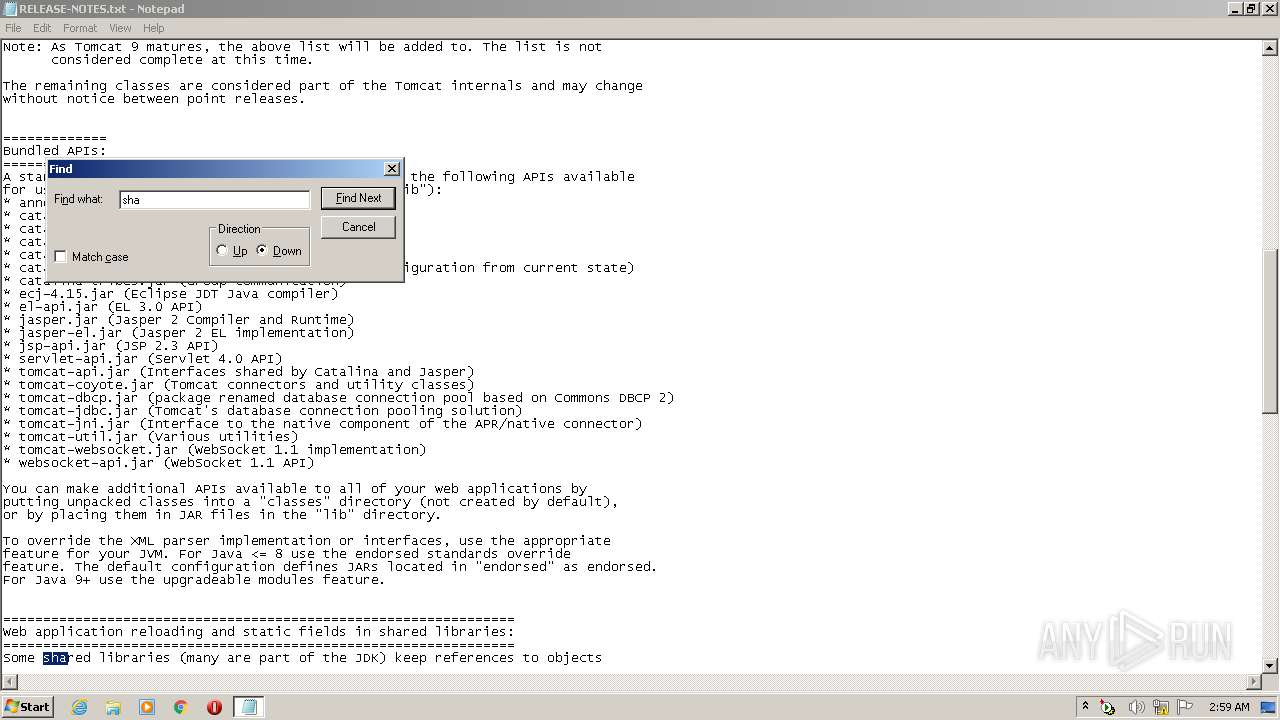Open the Opera browser taskbar icon
Viewport: 1280px width, 720px height.
[214, 707]
